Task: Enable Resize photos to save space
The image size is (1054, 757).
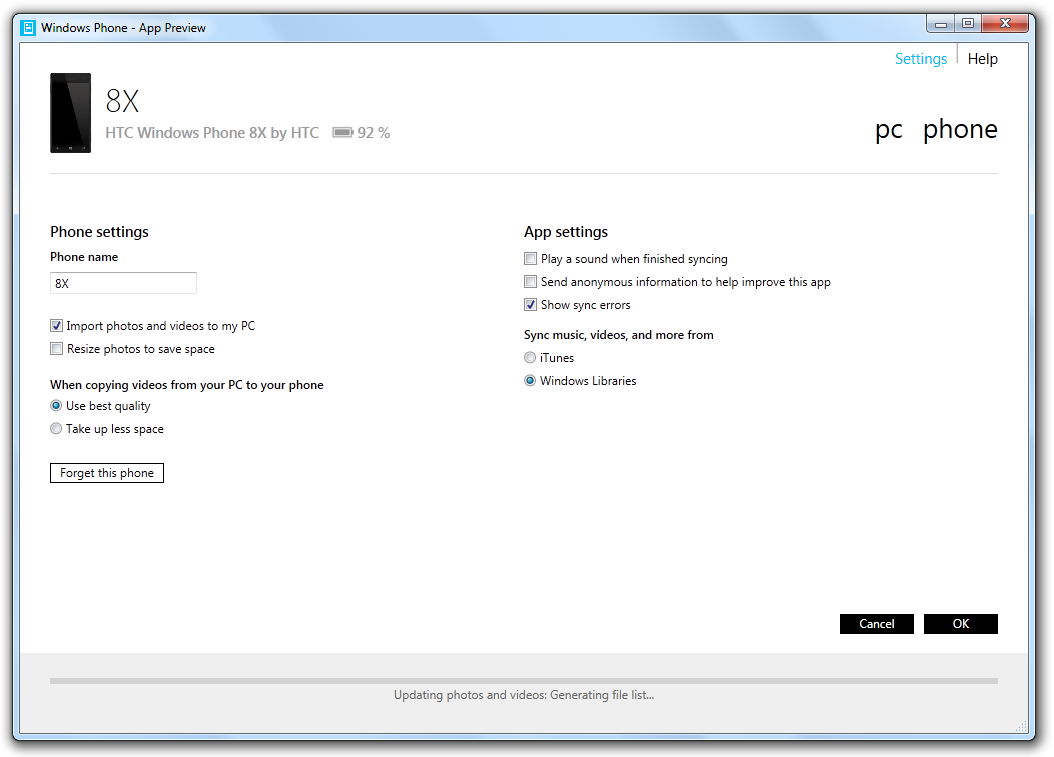Action: (x=56, y=349)
